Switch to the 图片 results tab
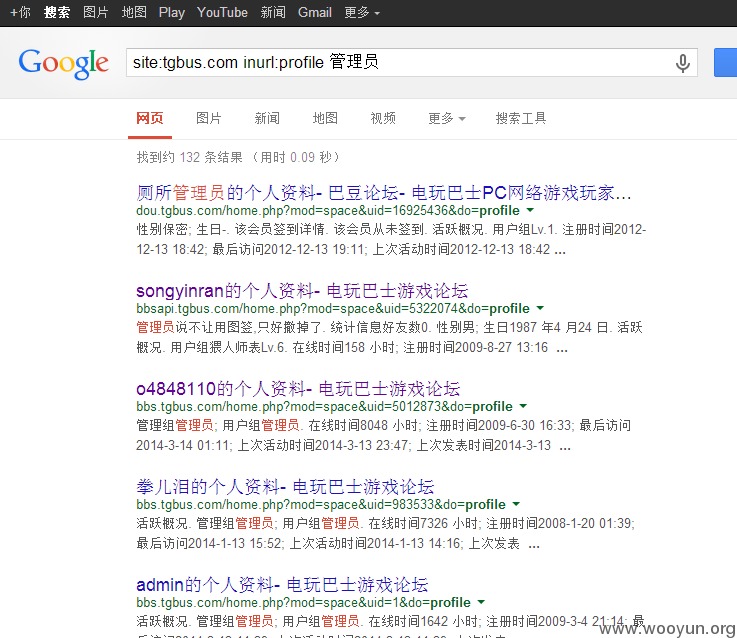This screenshot has width=737, height=638. (208, 118)
